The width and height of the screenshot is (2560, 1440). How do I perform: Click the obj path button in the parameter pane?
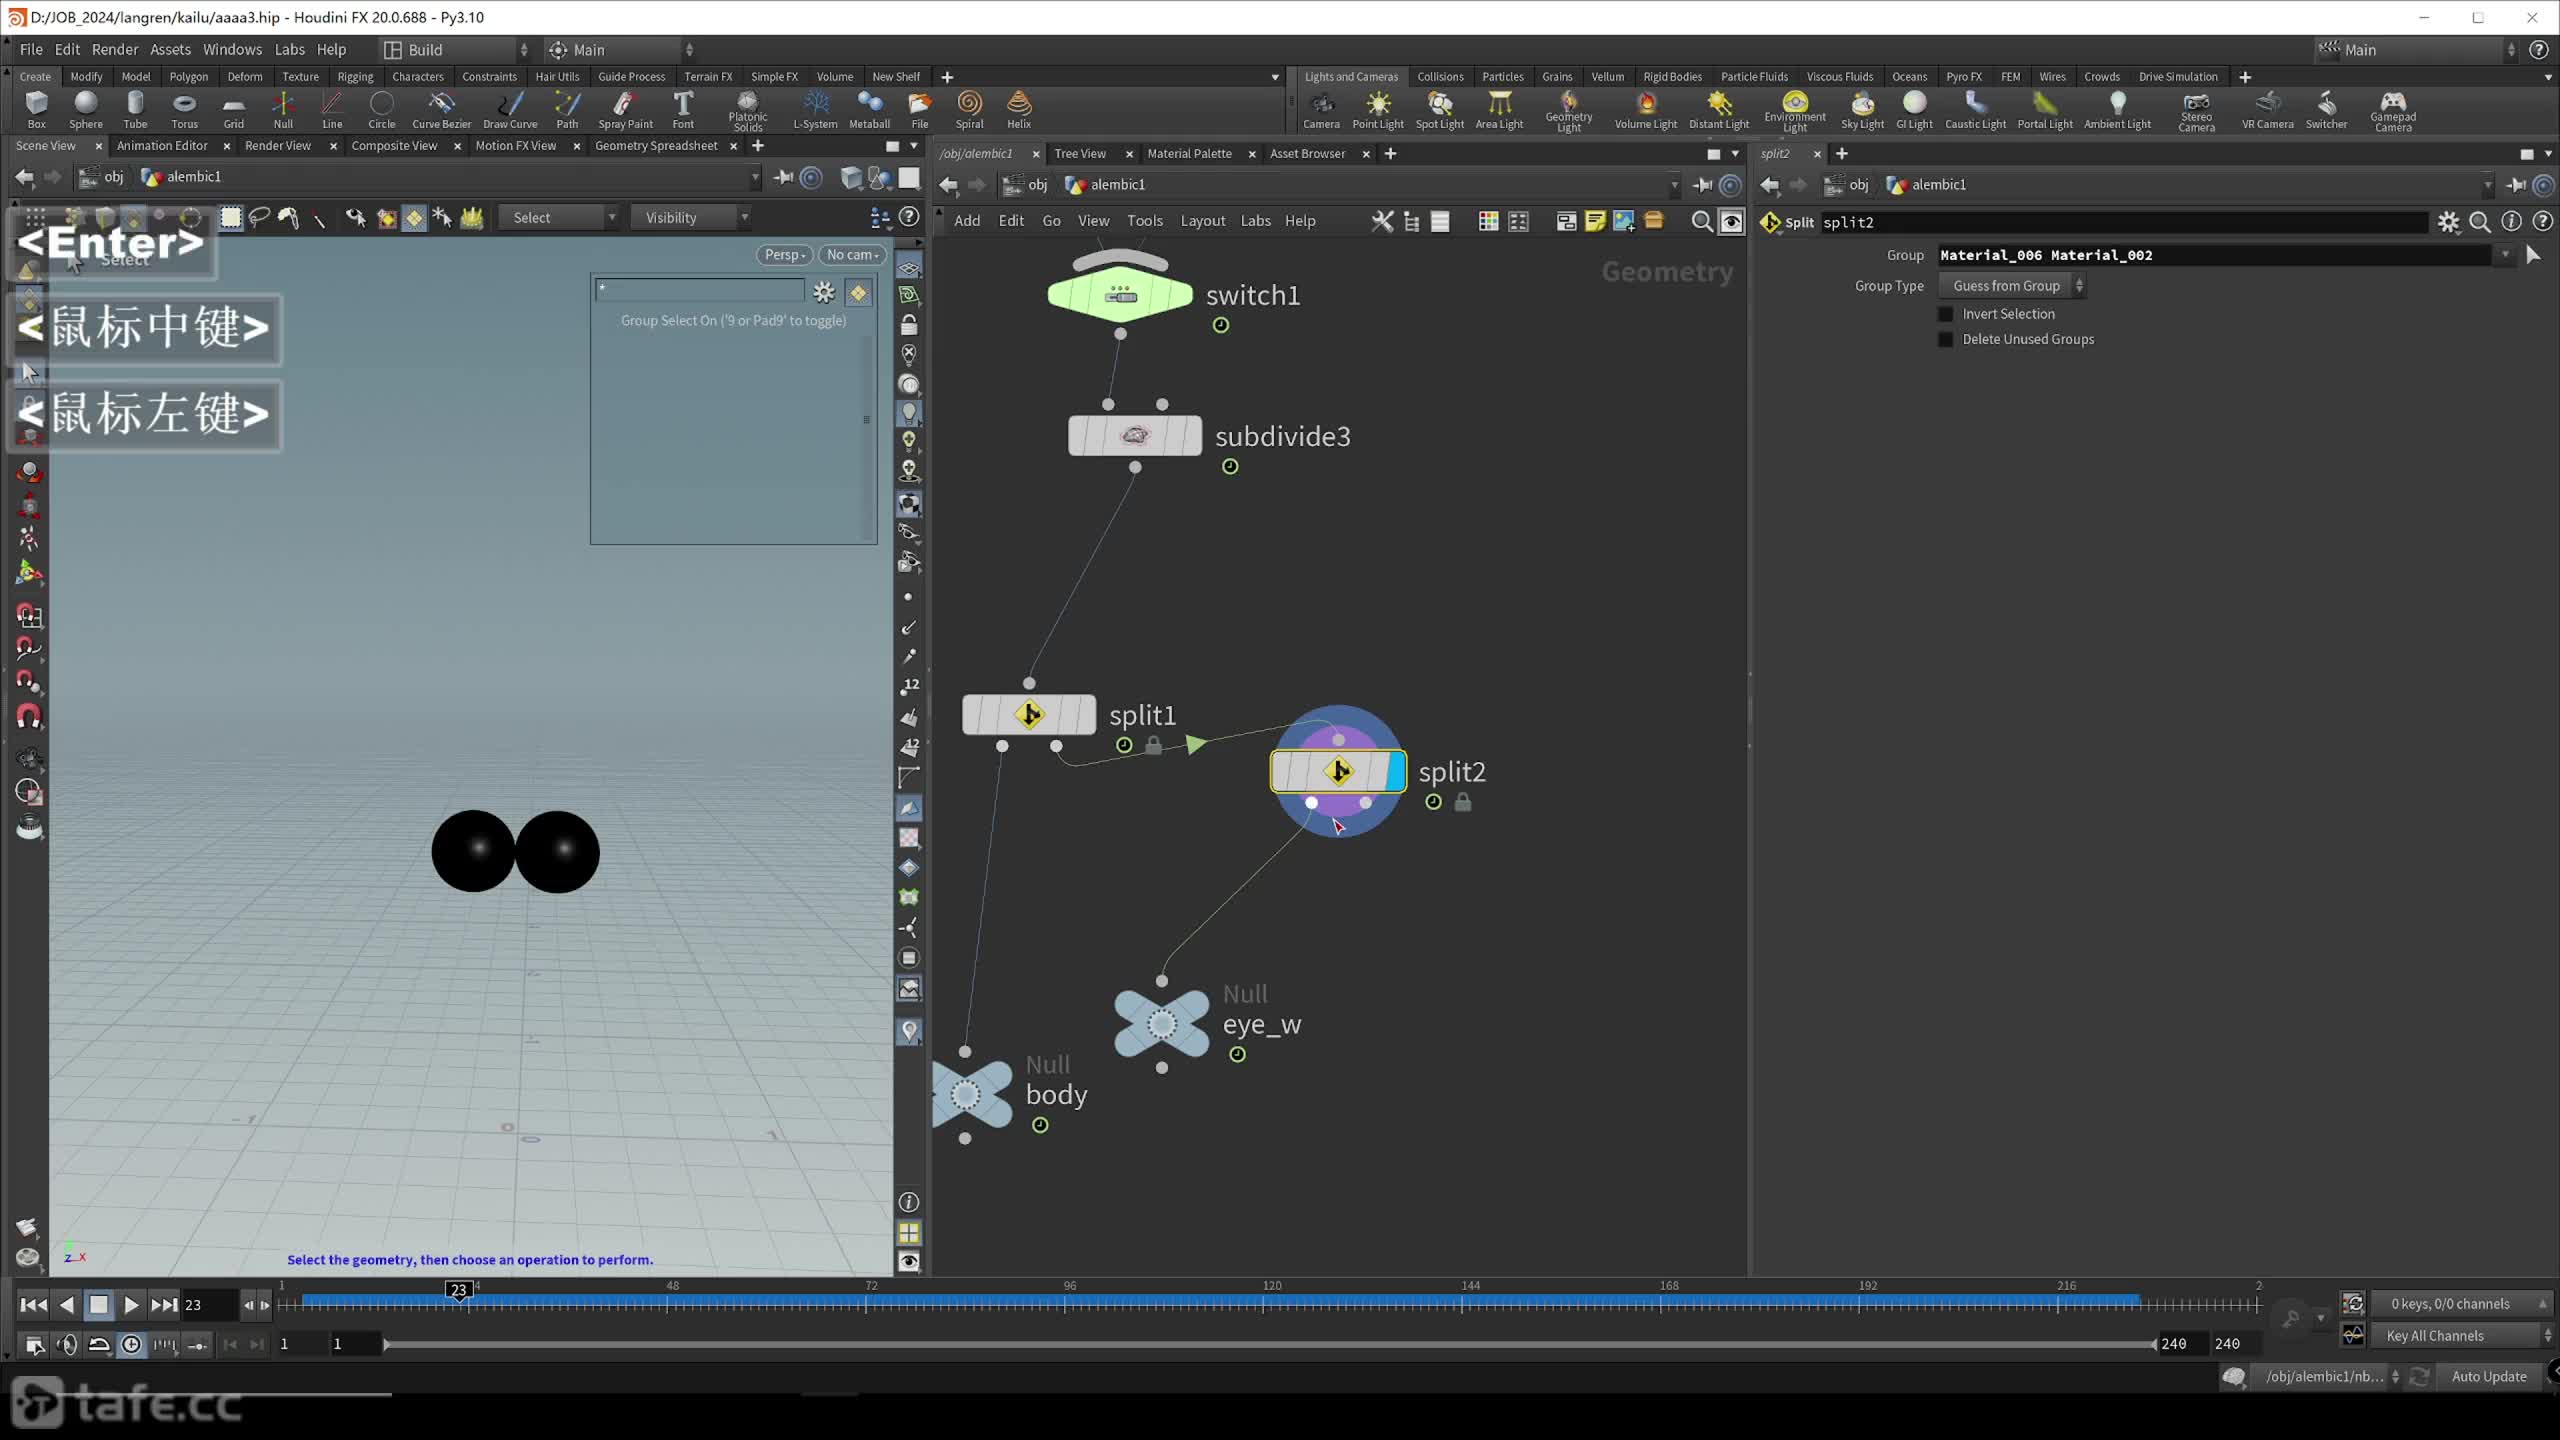[x=1848, y=185]
